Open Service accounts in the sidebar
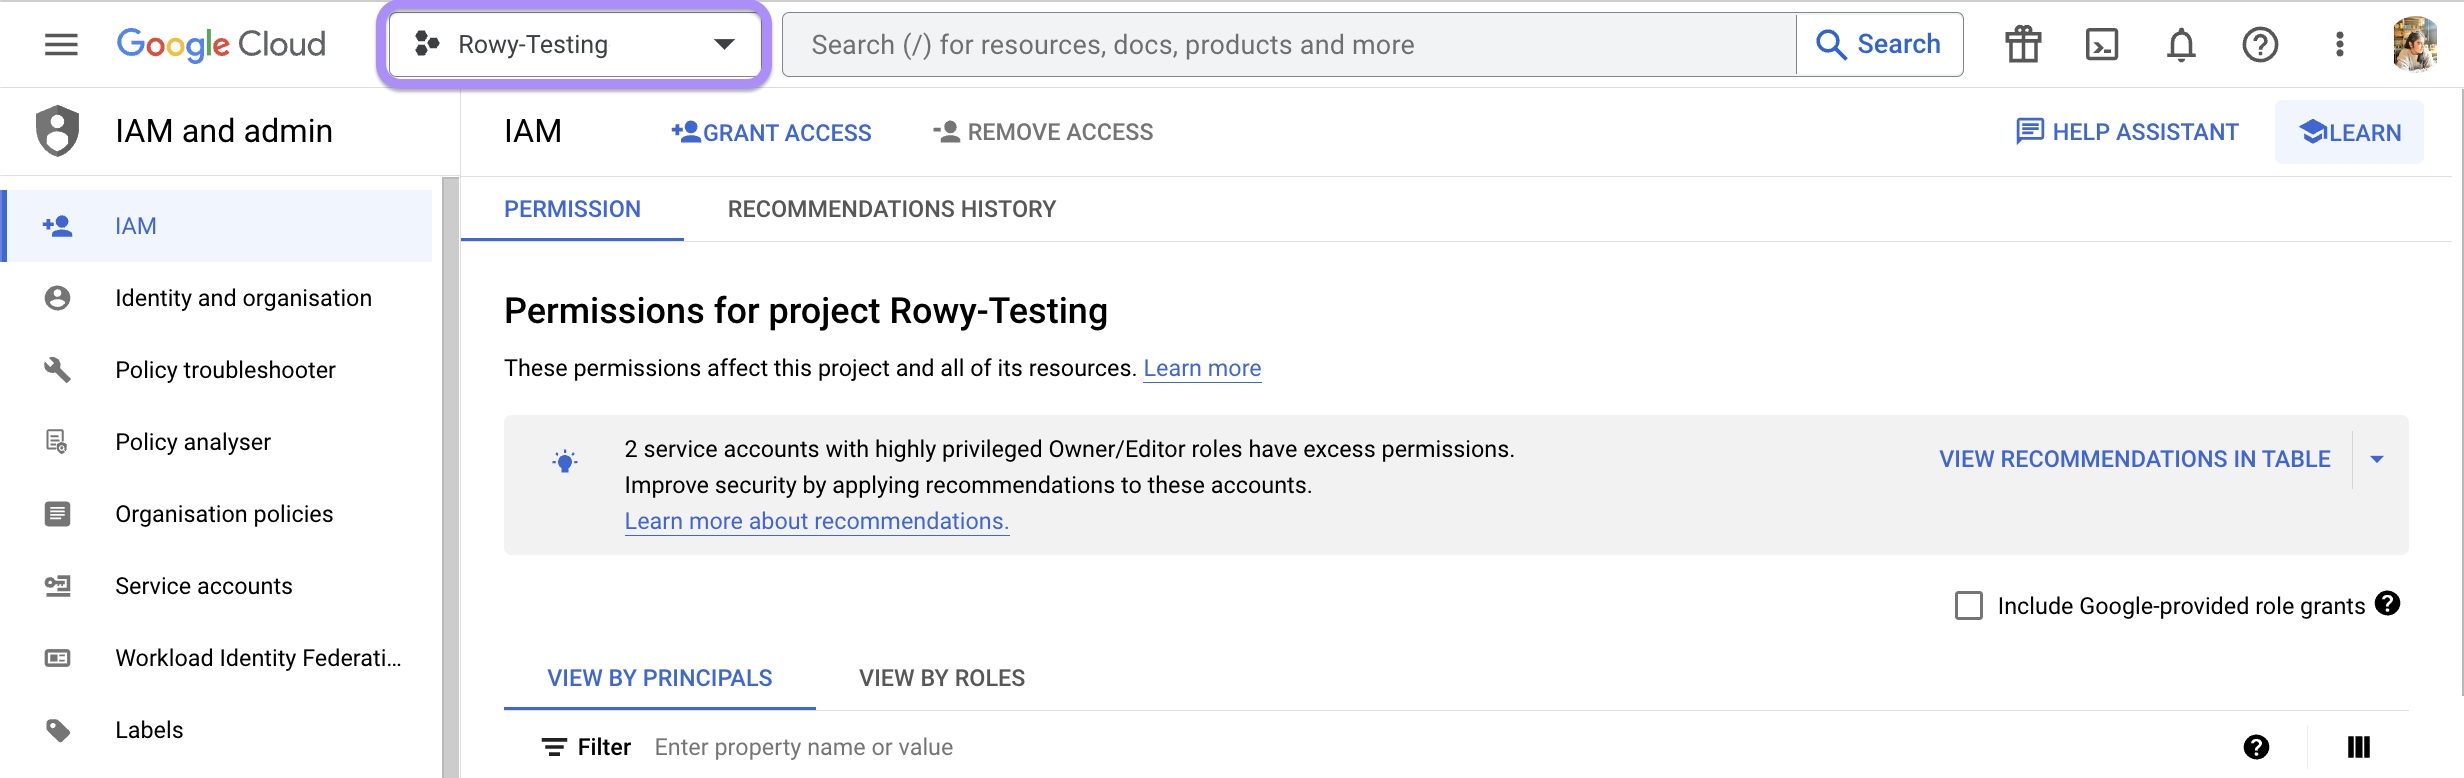The height and width of the screenshot is (778, 2464). 204,586
